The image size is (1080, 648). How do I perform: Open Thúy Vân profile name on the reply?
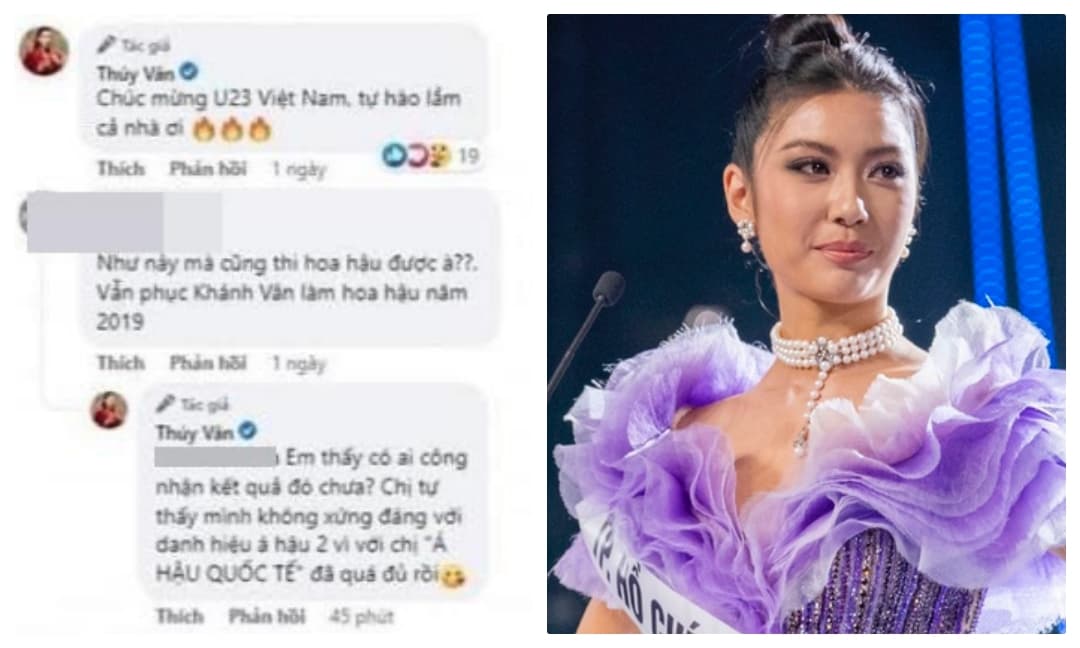tap(195, 432)
